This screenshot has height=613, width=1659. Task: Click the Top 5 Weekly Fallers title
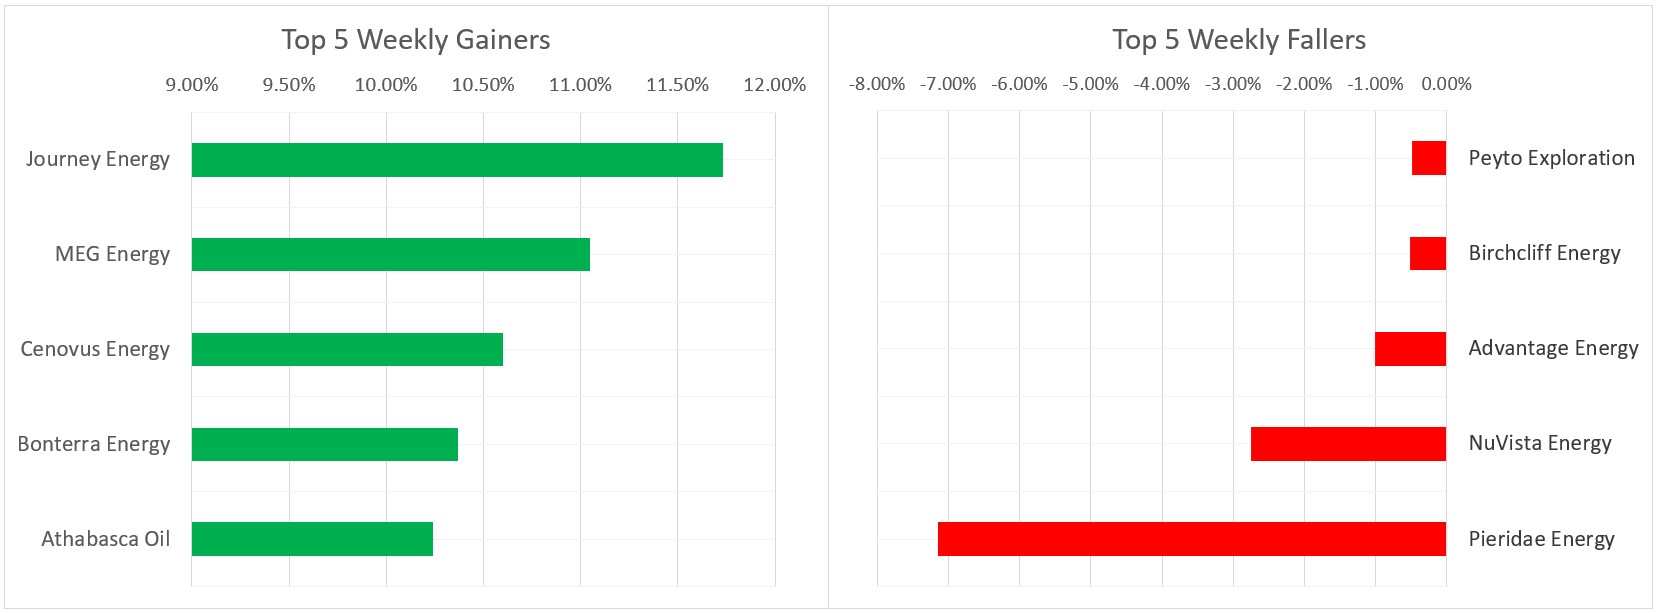[1239, 40]
